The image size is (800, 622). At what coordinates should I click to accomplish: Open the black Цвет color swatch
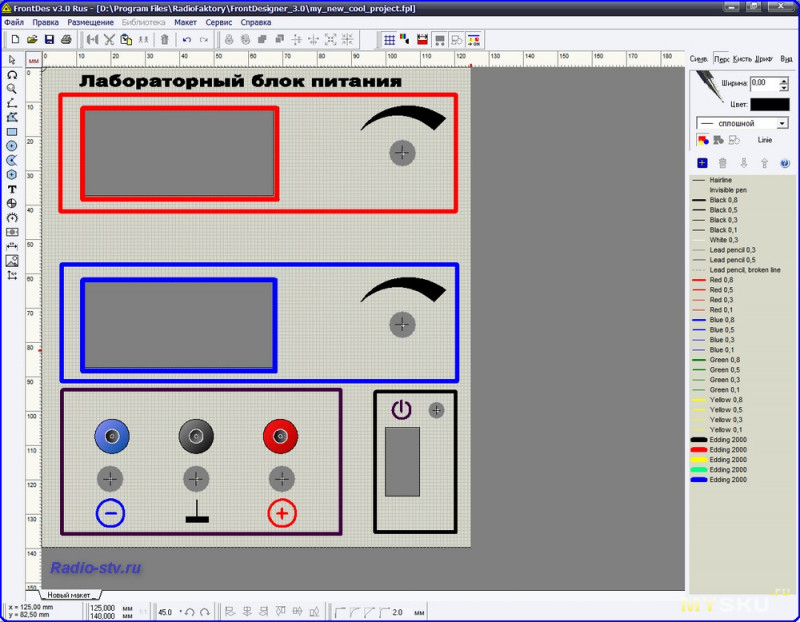(x=769, y=104)
